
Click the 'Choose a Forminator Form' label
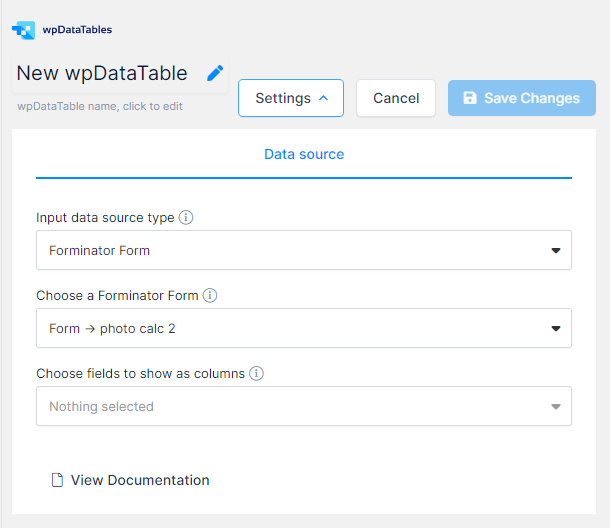pos(117,295)
